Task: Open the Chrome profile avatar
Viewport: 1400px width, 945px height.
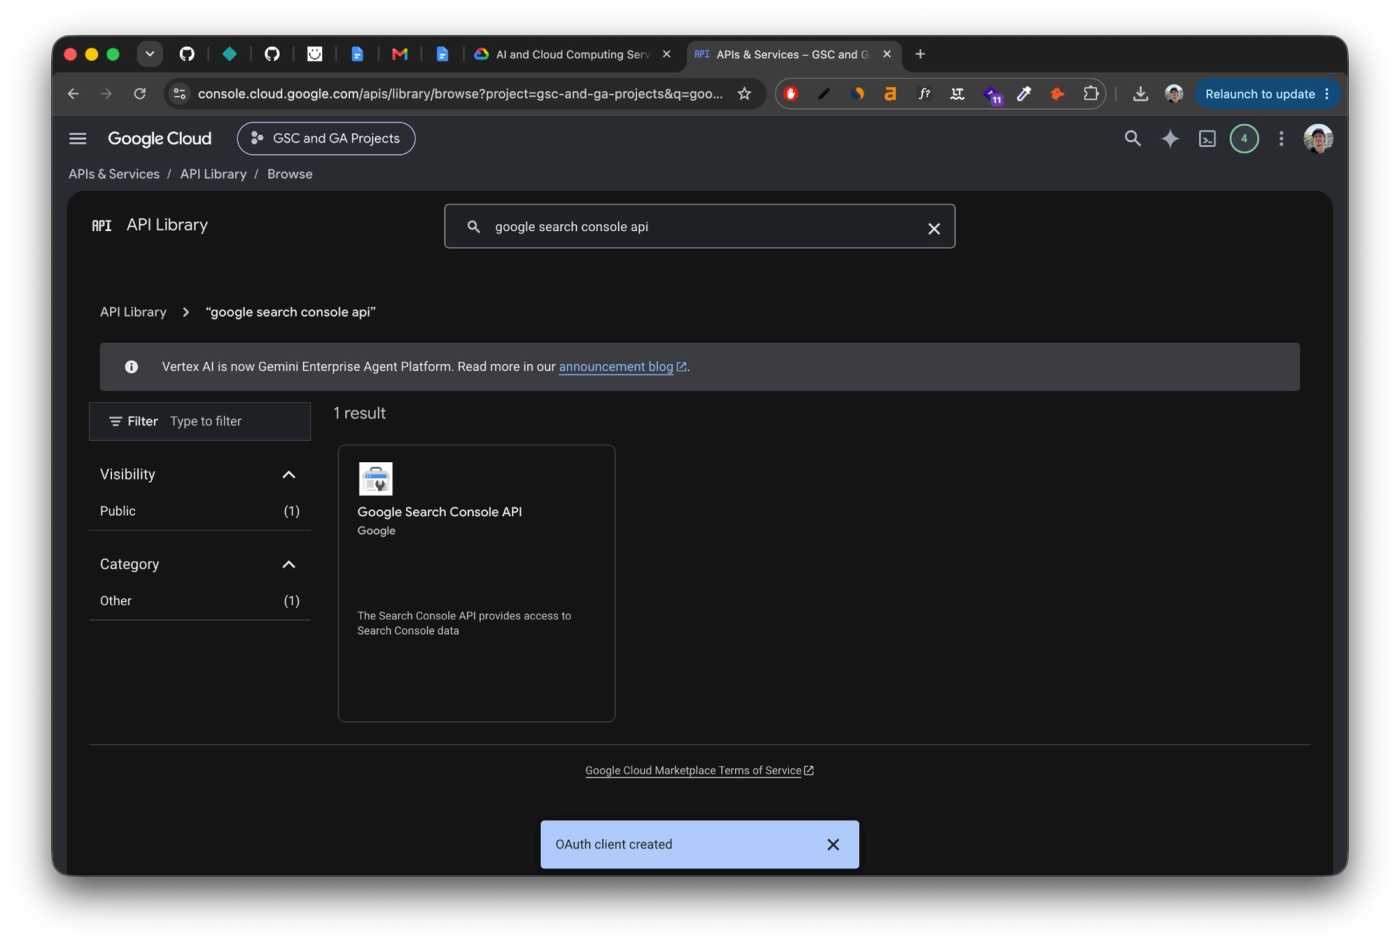Action: coord(1174,94)
